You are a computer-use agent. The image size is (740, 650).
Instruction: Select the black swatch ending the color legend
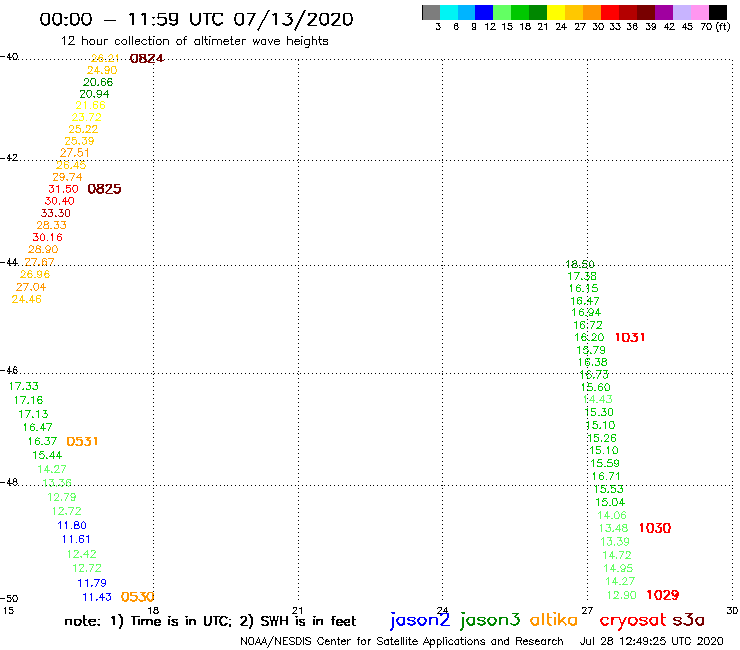tap(718, 12)
